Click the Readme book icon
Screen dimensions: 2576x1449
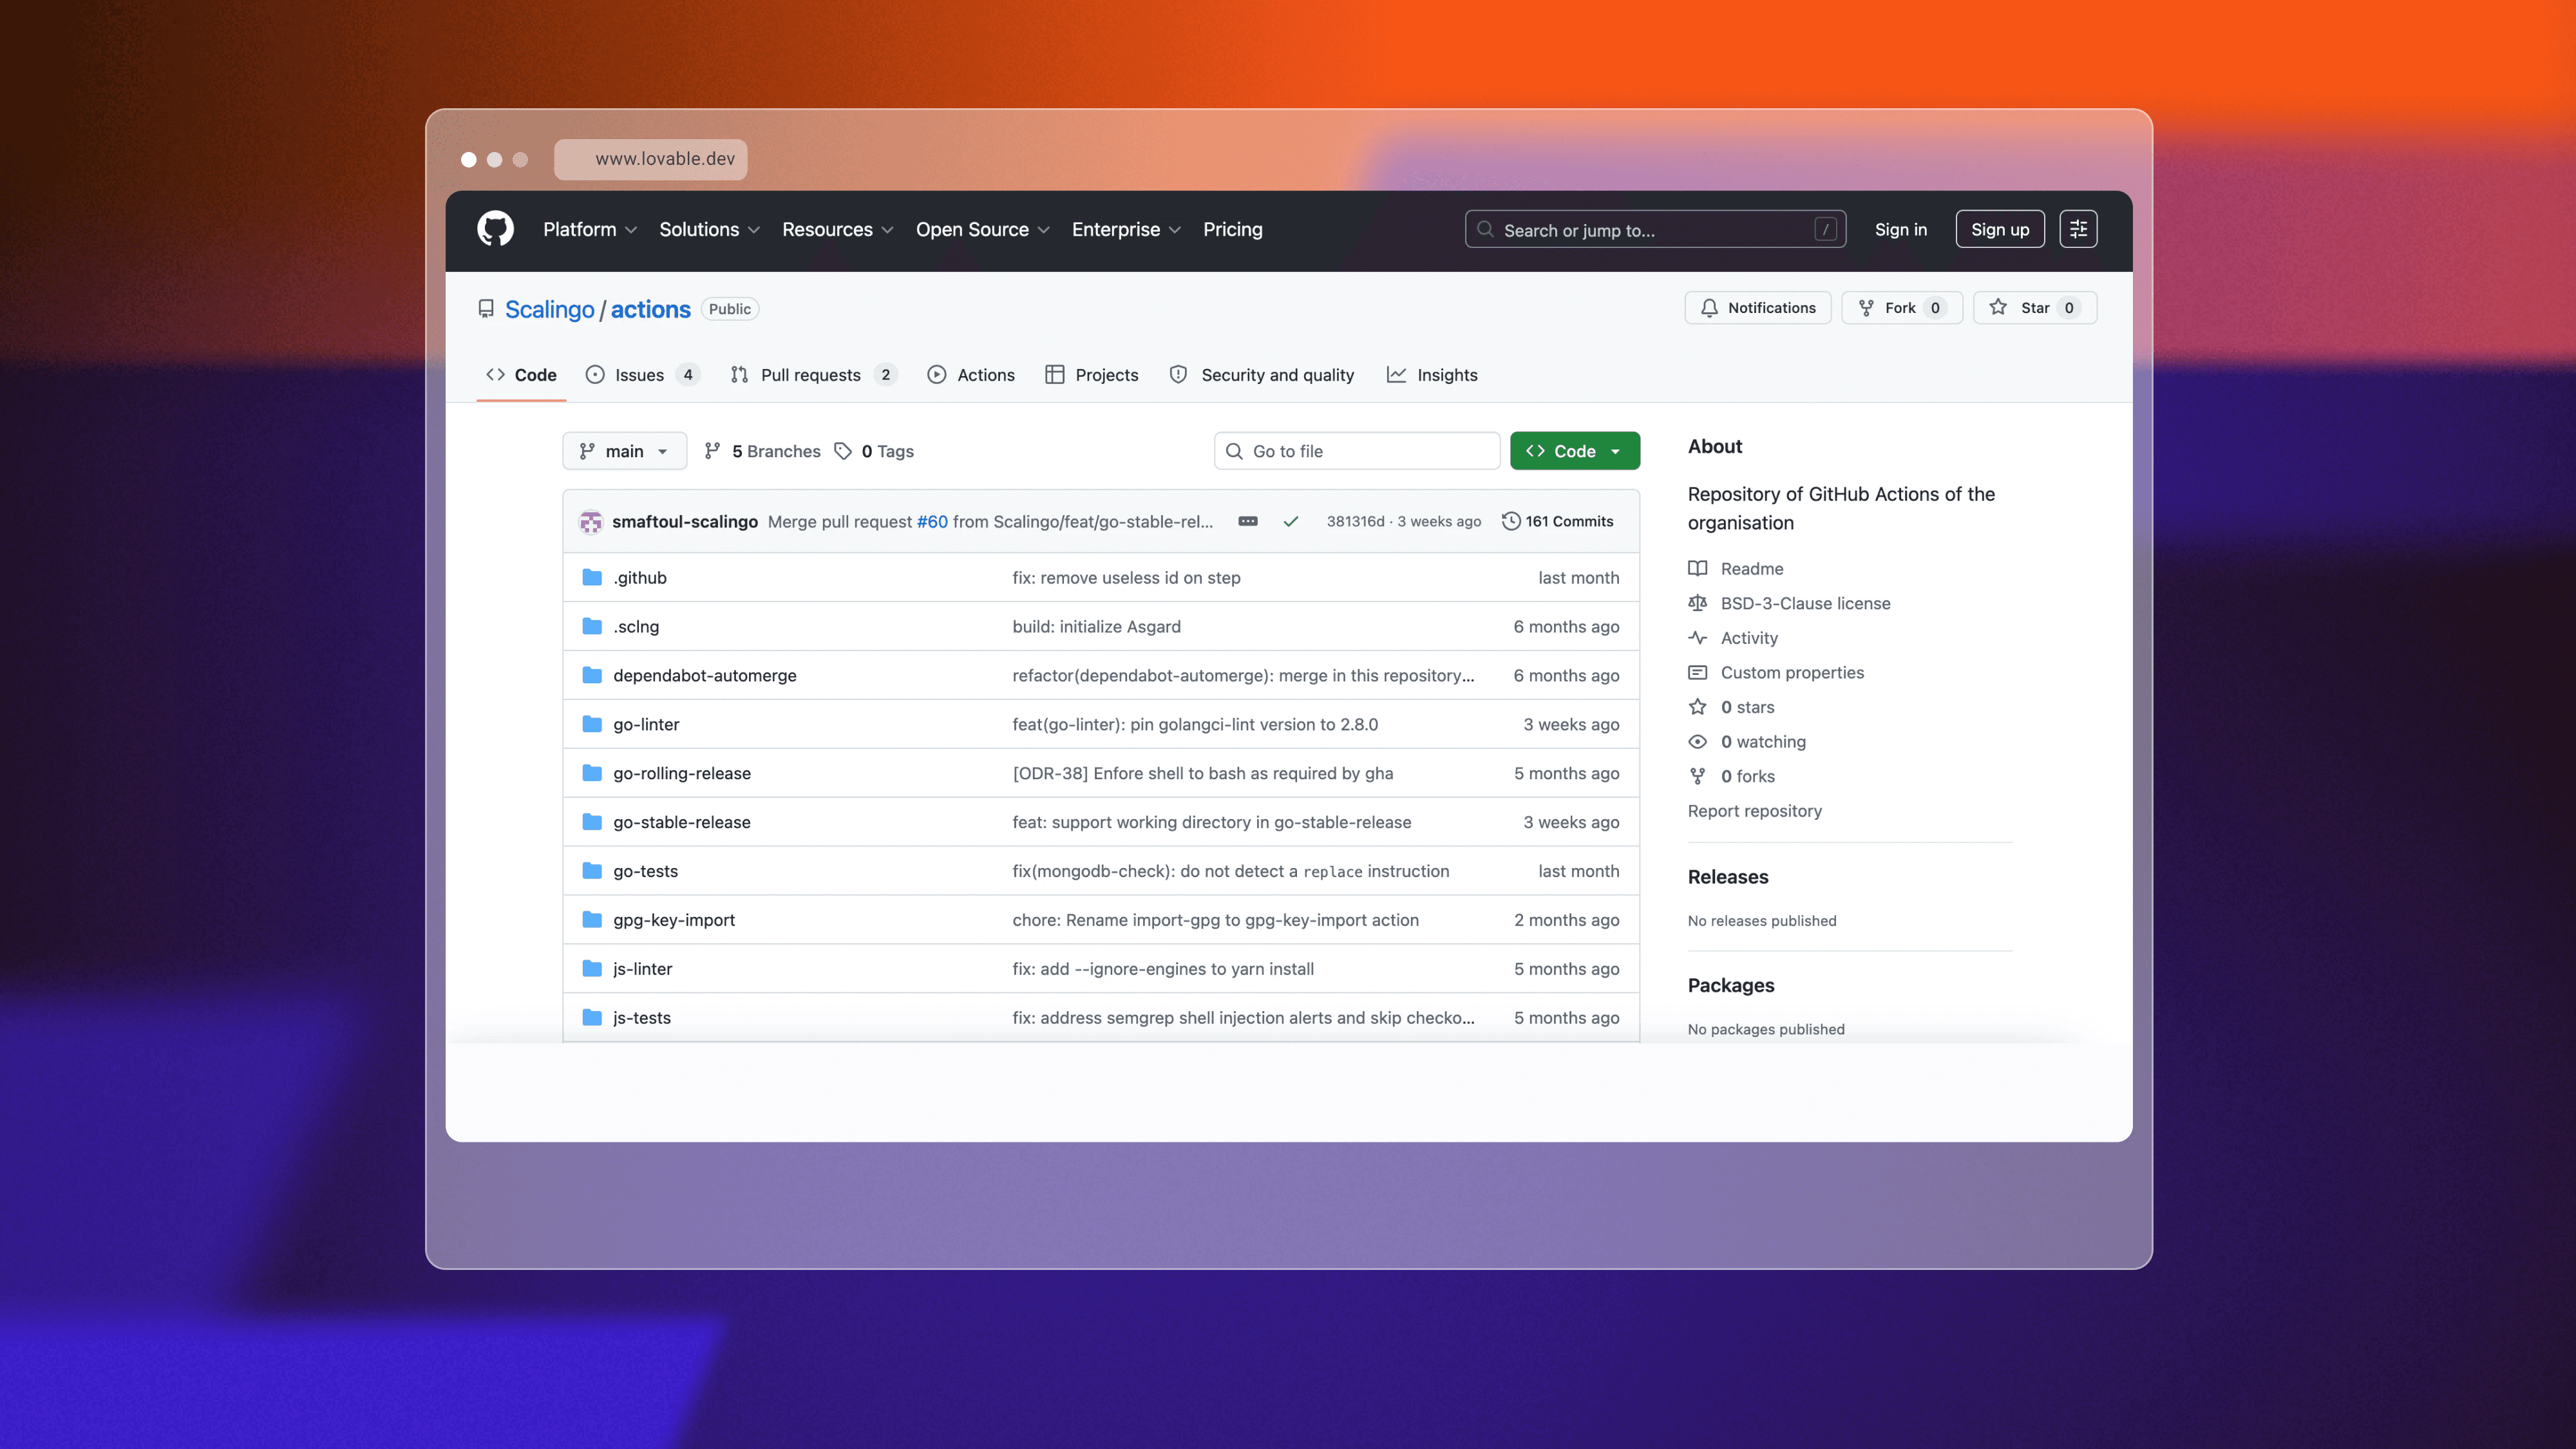(1698, 568)
